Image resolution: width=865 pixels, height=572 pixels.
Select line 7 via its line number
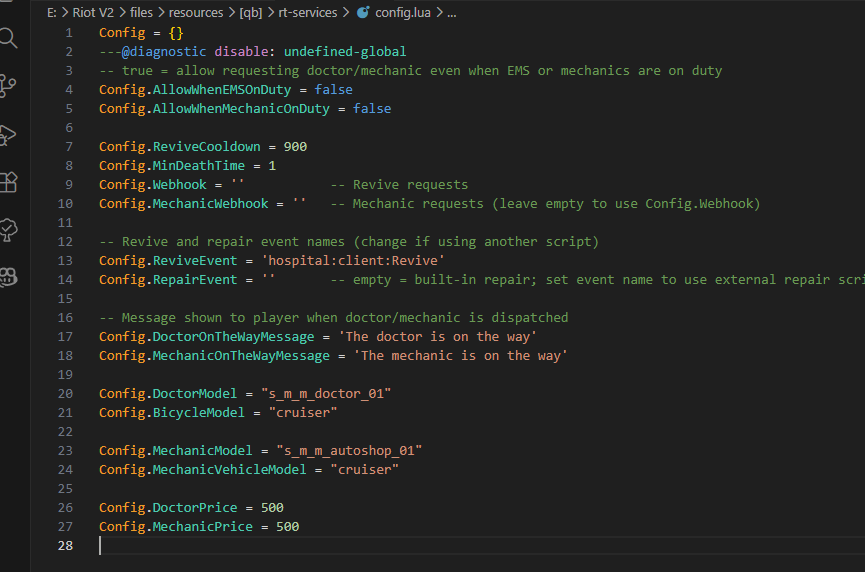tap(69, 147)
